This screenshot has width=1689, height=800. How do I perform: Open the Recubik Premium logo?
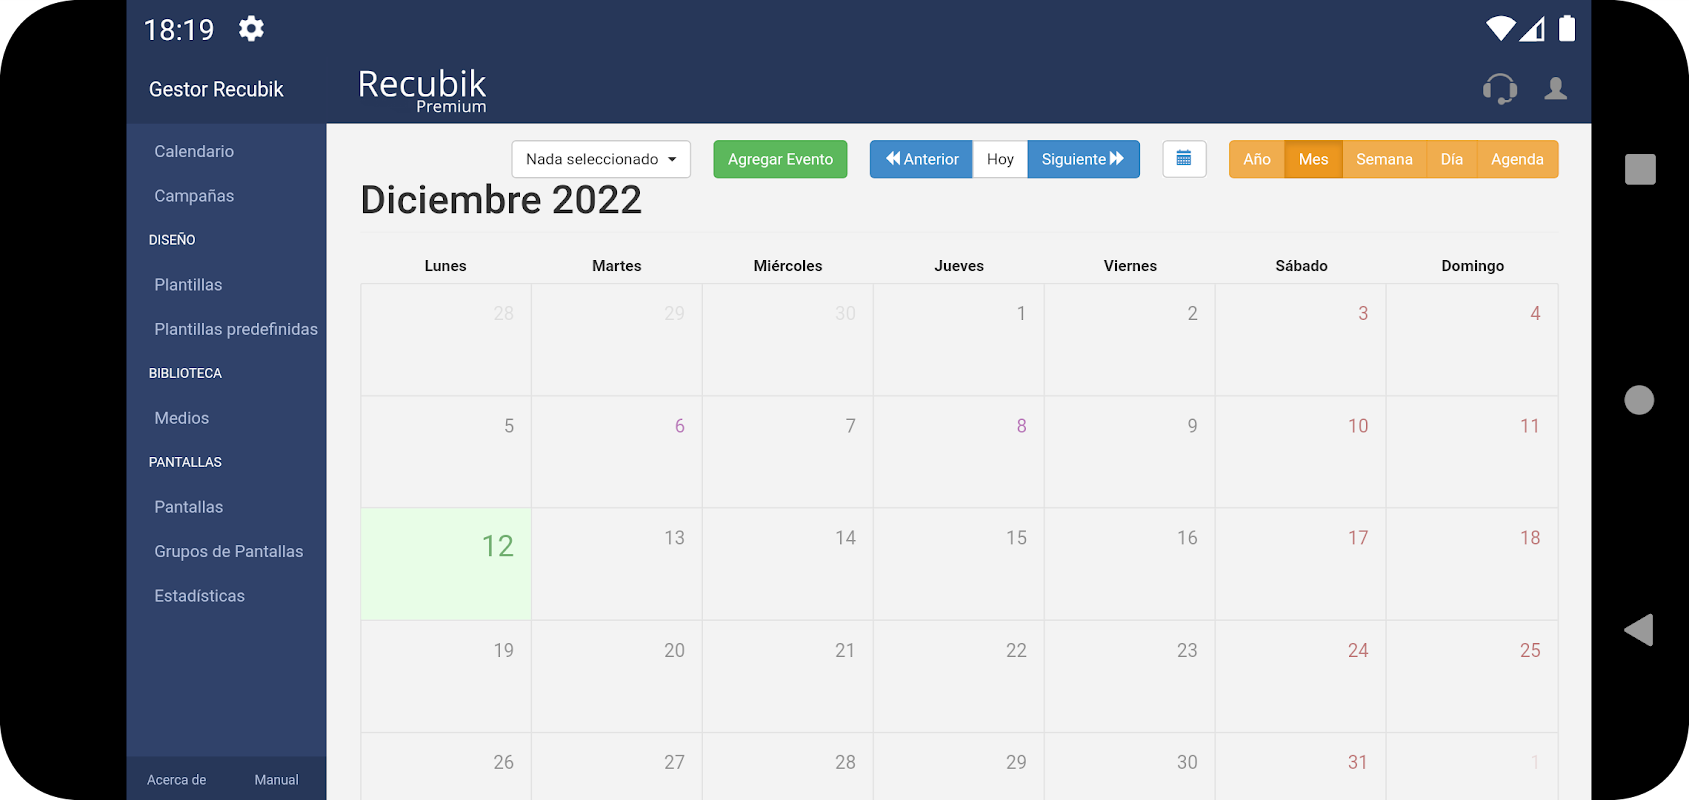click(422, 91)
